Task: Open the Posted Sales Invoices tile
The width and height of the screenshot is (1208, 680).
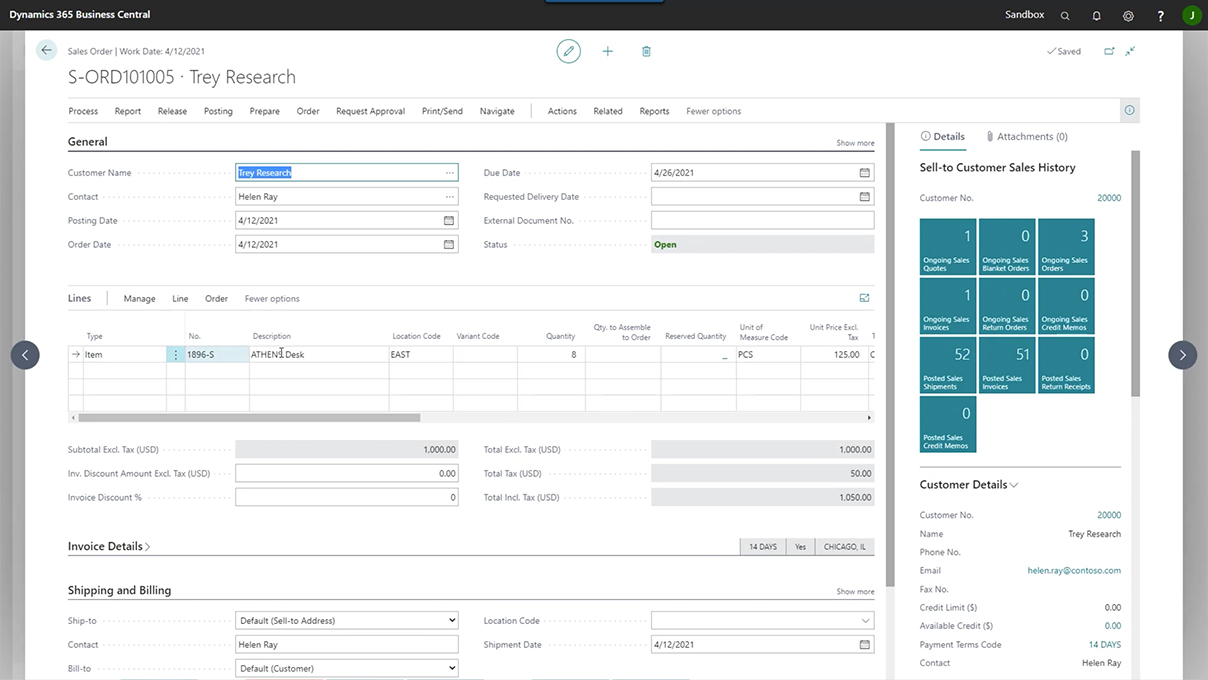Action: [x=1007, y=365]
